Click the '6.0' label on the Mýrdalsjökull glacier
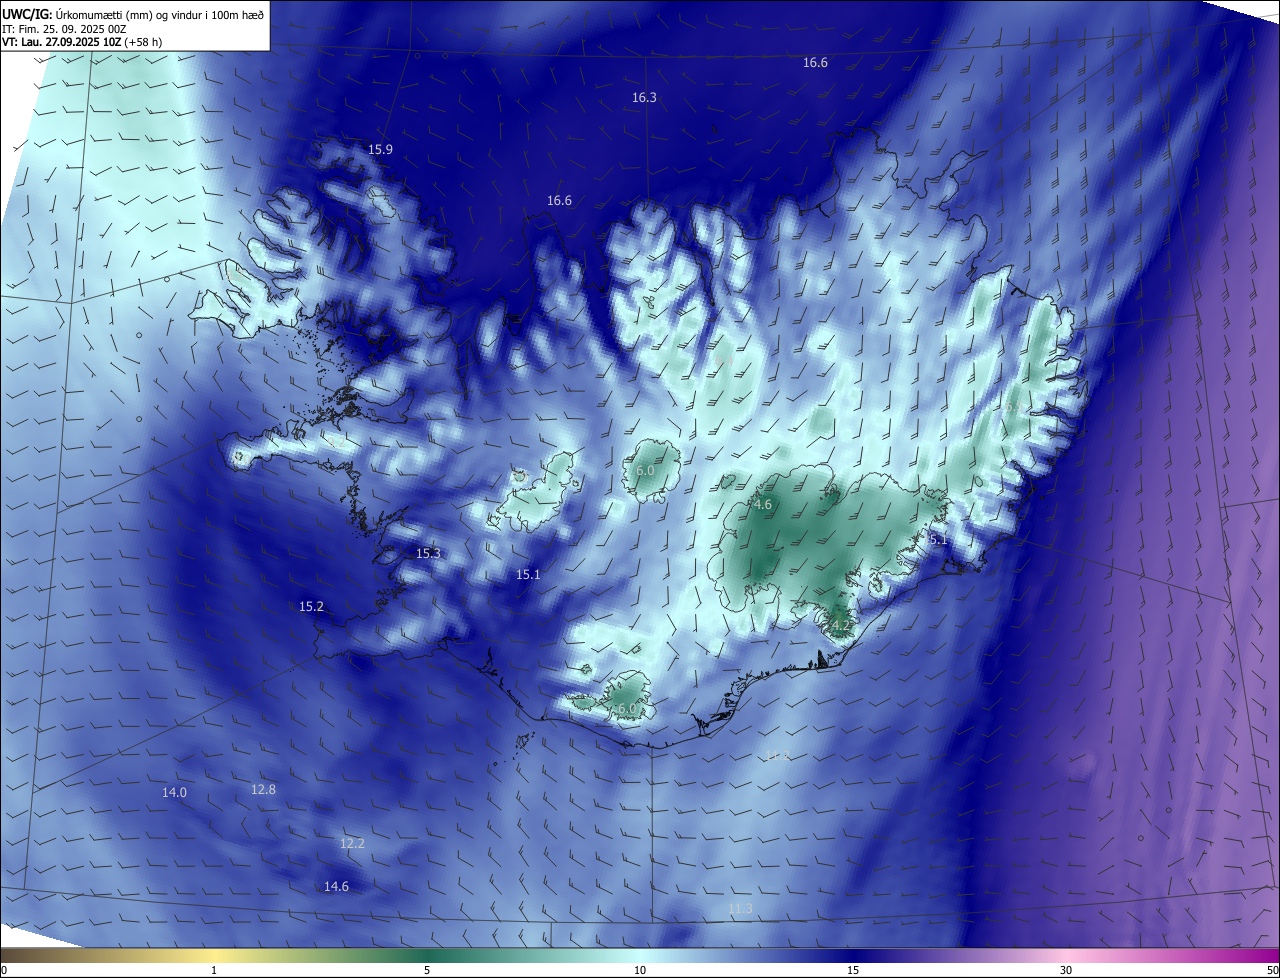Screen dimensions: 1280x978 626,709
